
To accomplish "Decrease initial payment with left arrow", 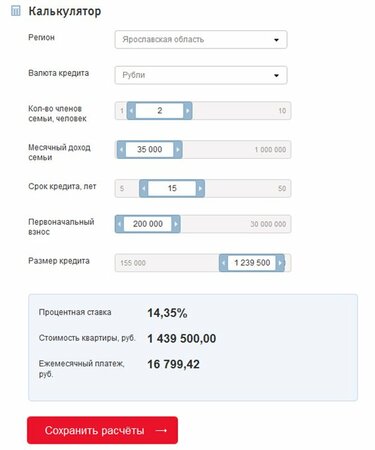I will (x=119, y=224).
